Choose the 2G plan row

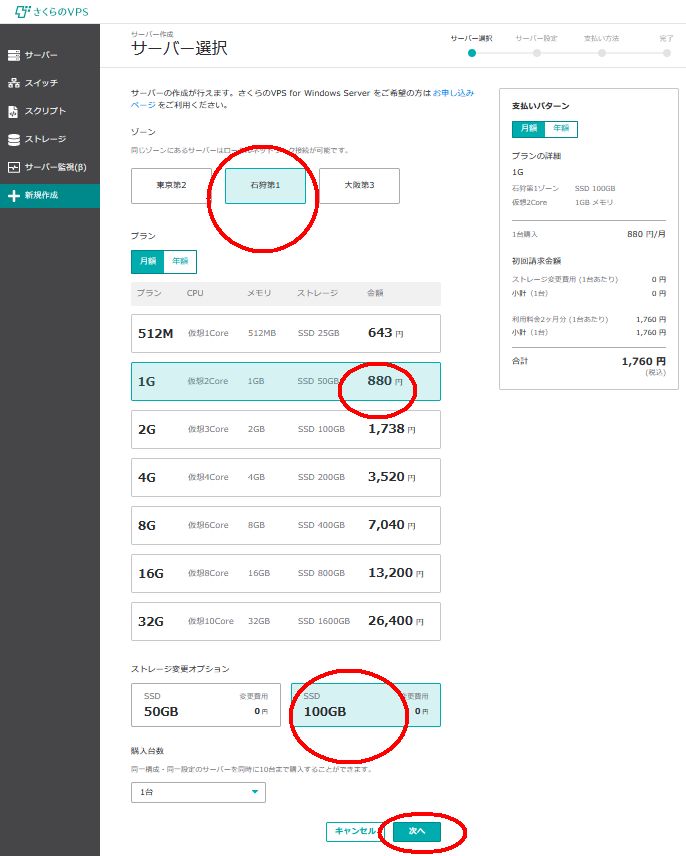285,428
